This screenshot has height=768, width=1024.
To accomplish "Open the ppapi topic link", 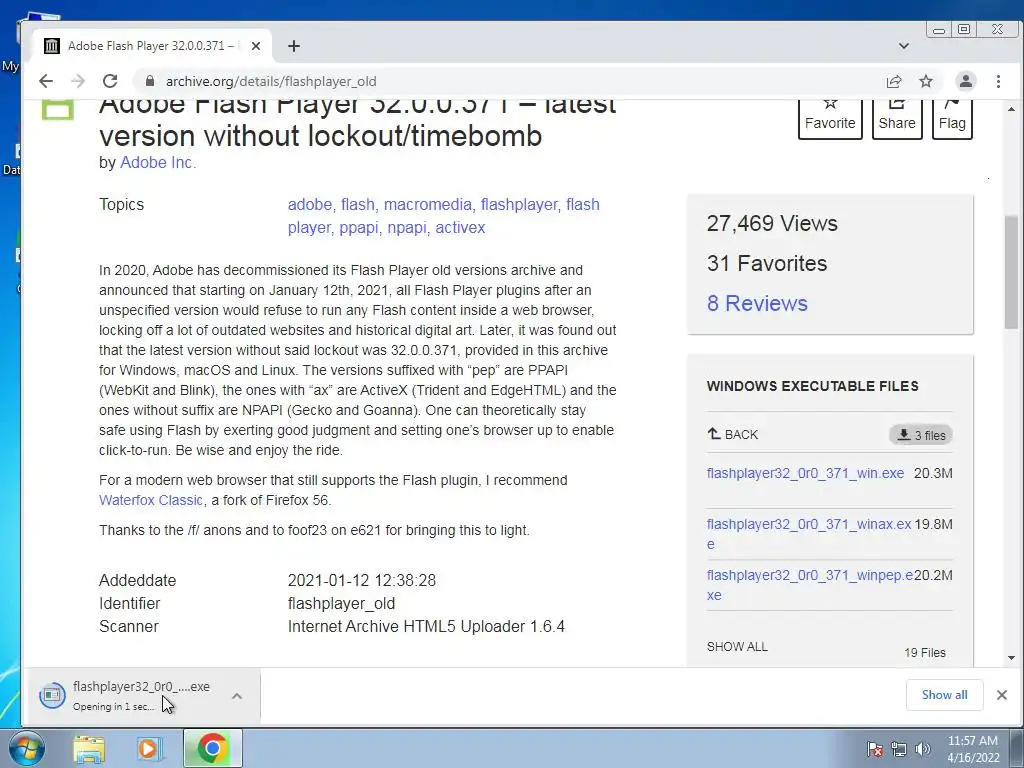I will 359,228.
